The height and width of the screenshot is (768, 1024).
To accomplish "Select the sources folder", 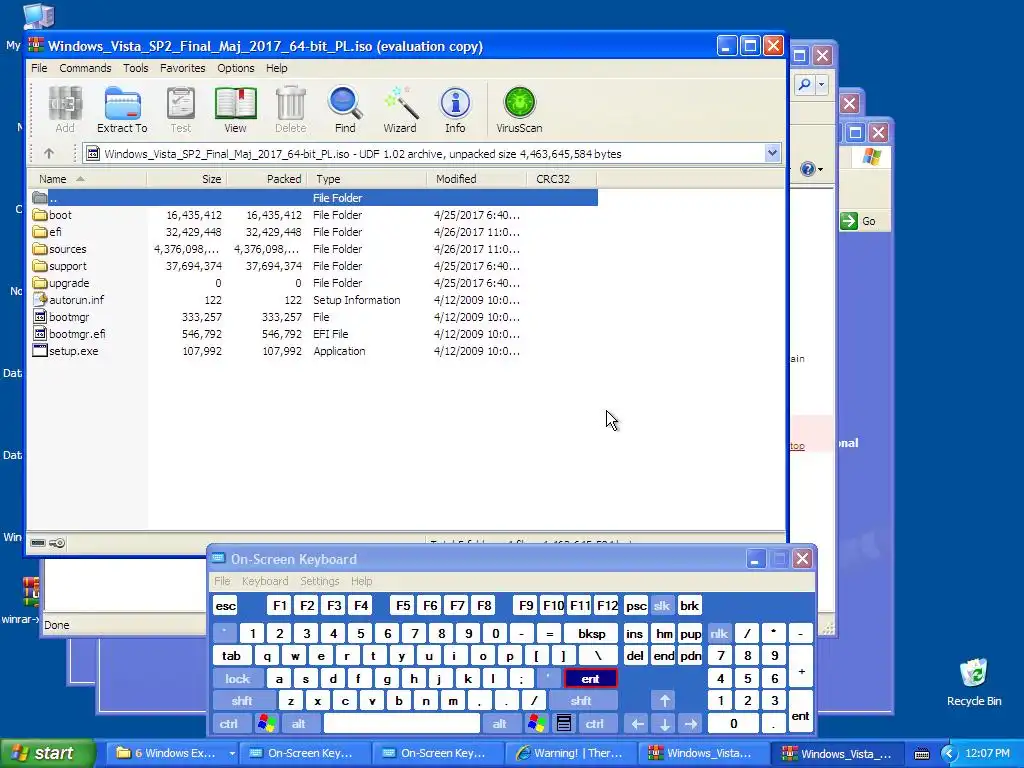I will pos(59,249).
